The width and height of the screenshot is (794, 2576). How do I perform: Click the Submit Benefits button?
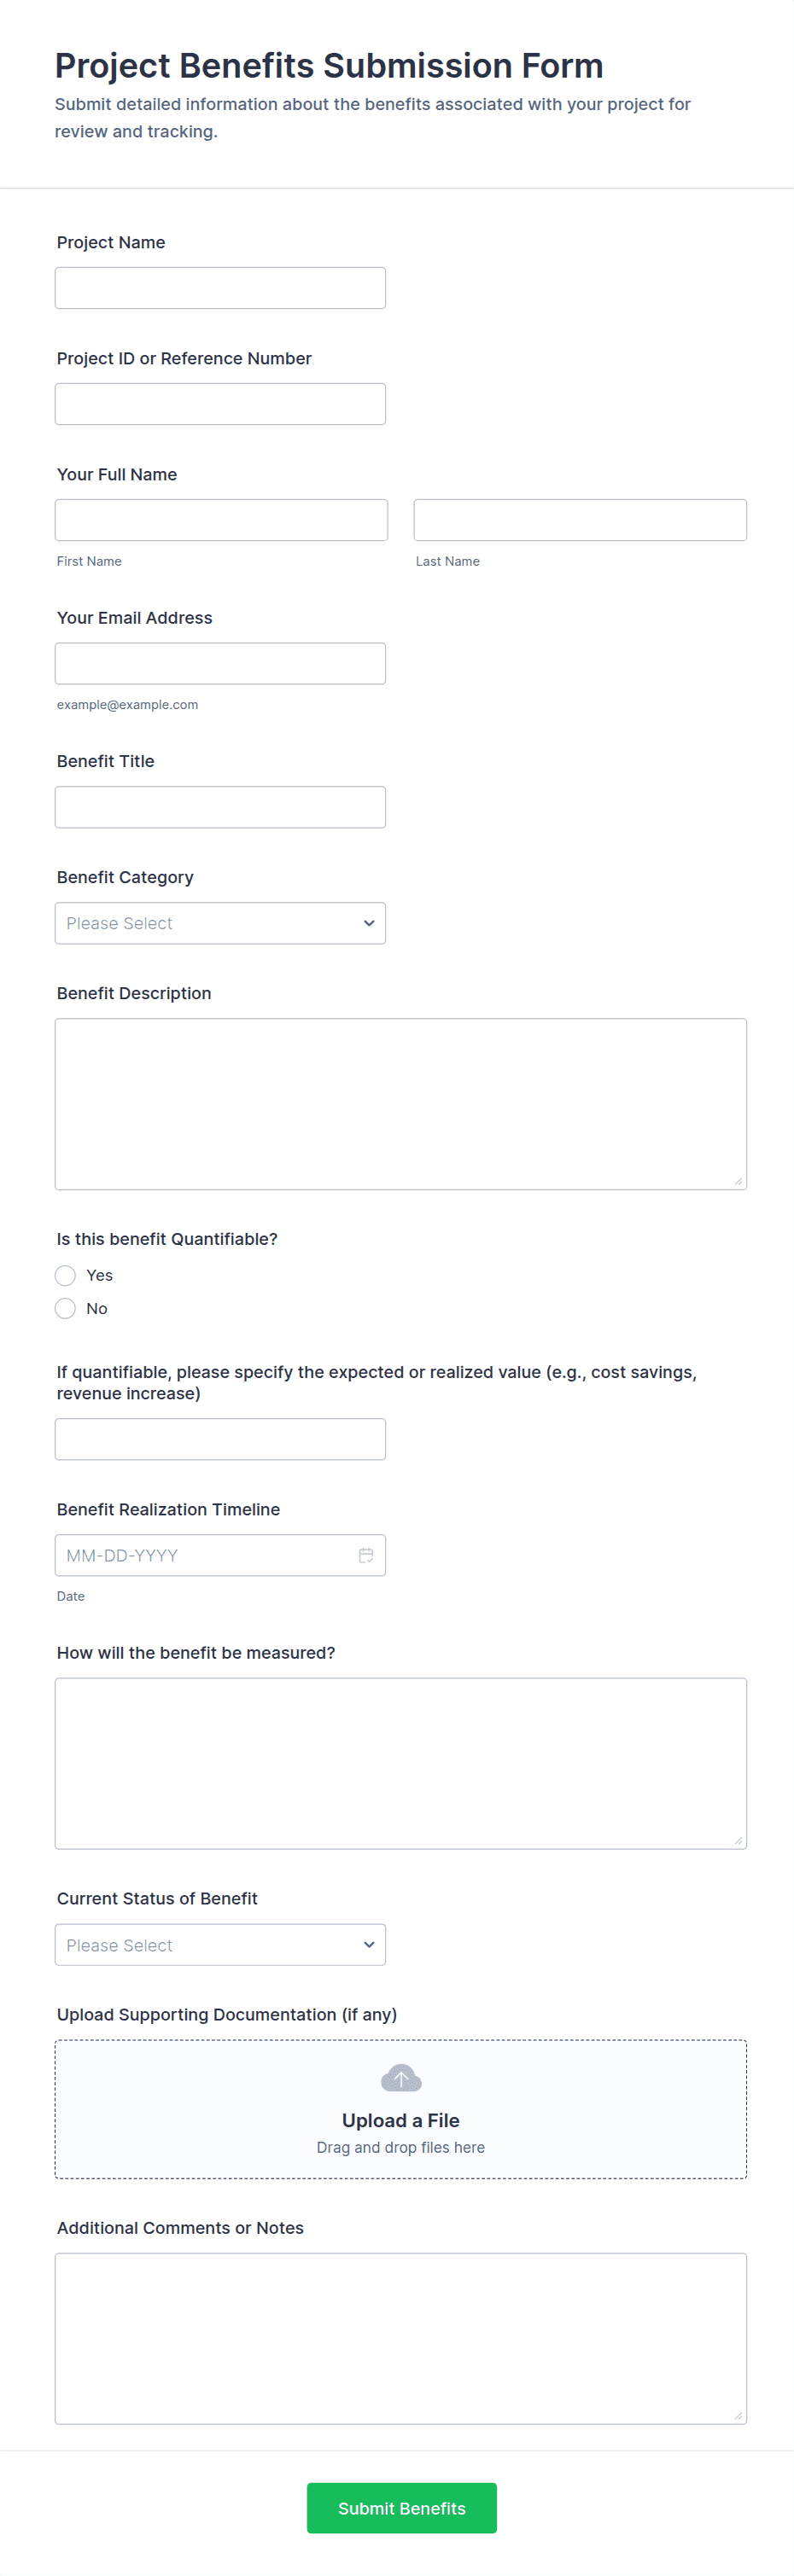click(401, 2507)
